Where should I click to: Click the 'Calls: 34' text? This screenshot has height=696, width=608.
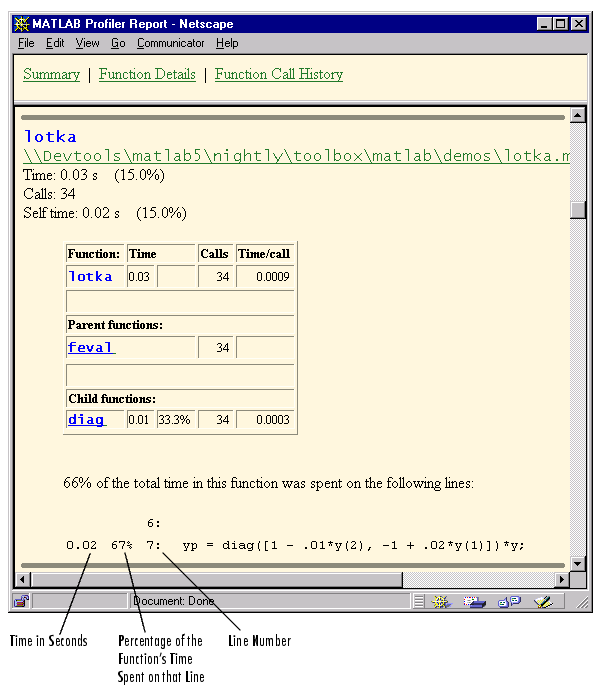tap(49, 194)
